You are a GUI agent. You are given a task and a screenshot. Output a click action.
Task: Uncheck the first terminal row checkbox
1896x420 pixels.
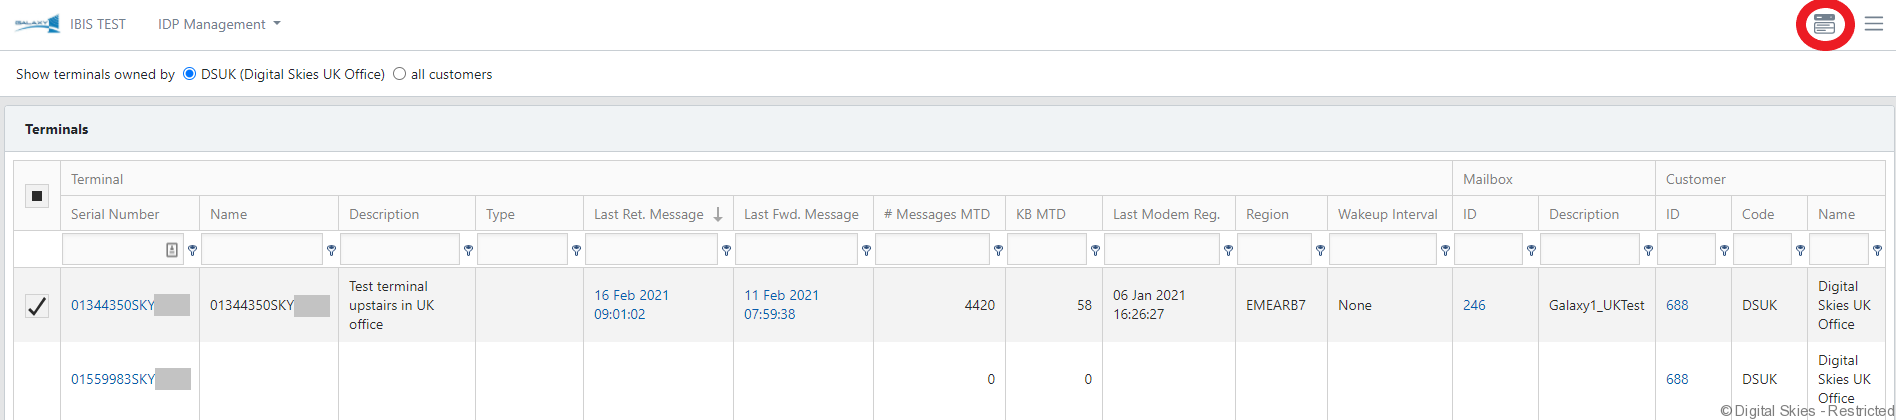tap(37, 306)
